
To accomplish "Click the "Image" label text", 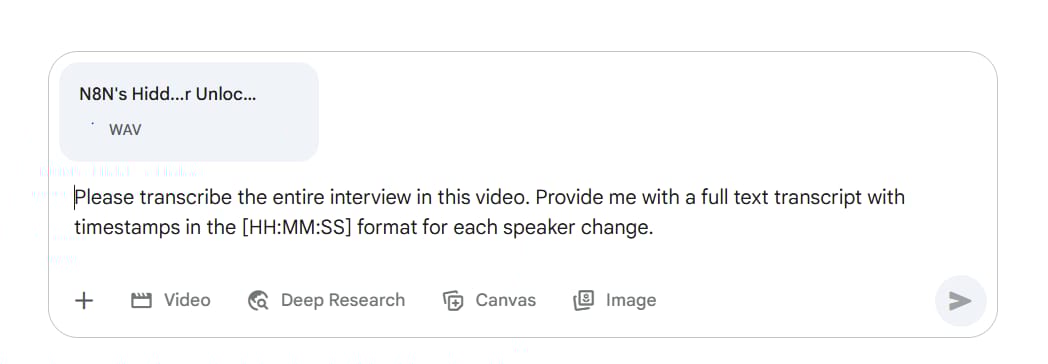I will 631,301.
